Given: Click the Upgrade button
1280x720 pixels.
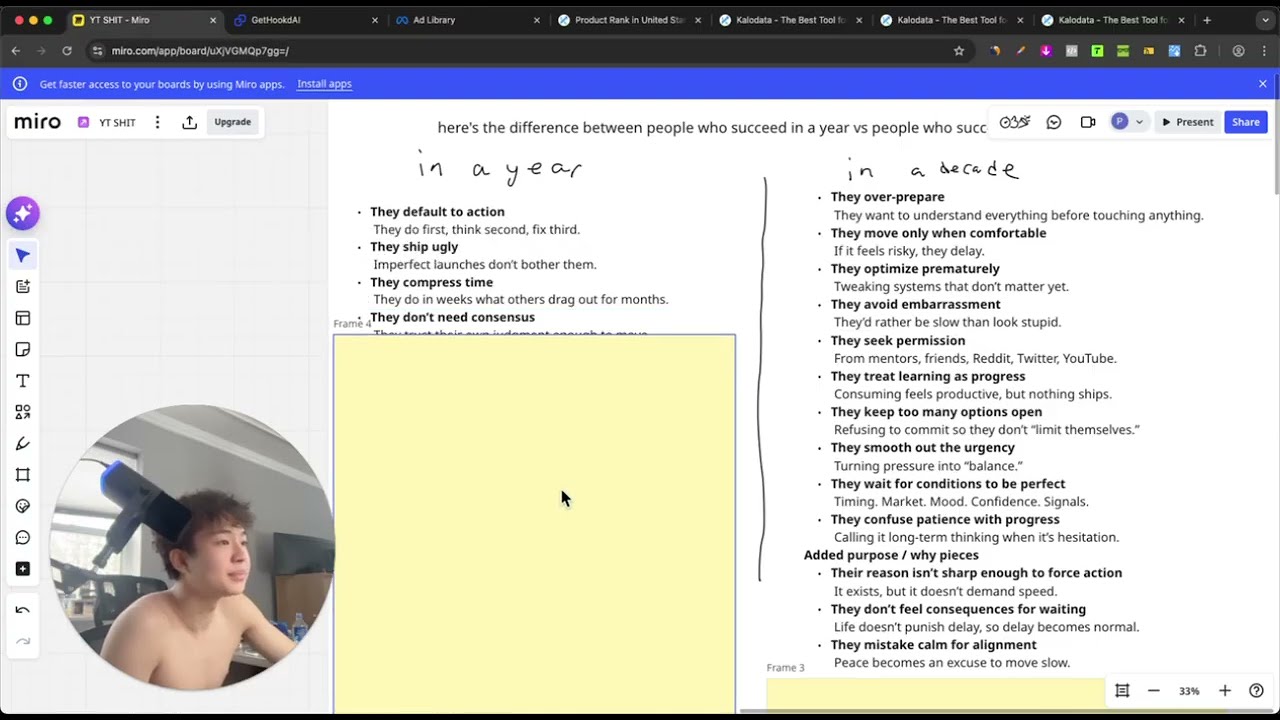Looking at the screenshot, I should pos(233,122).
